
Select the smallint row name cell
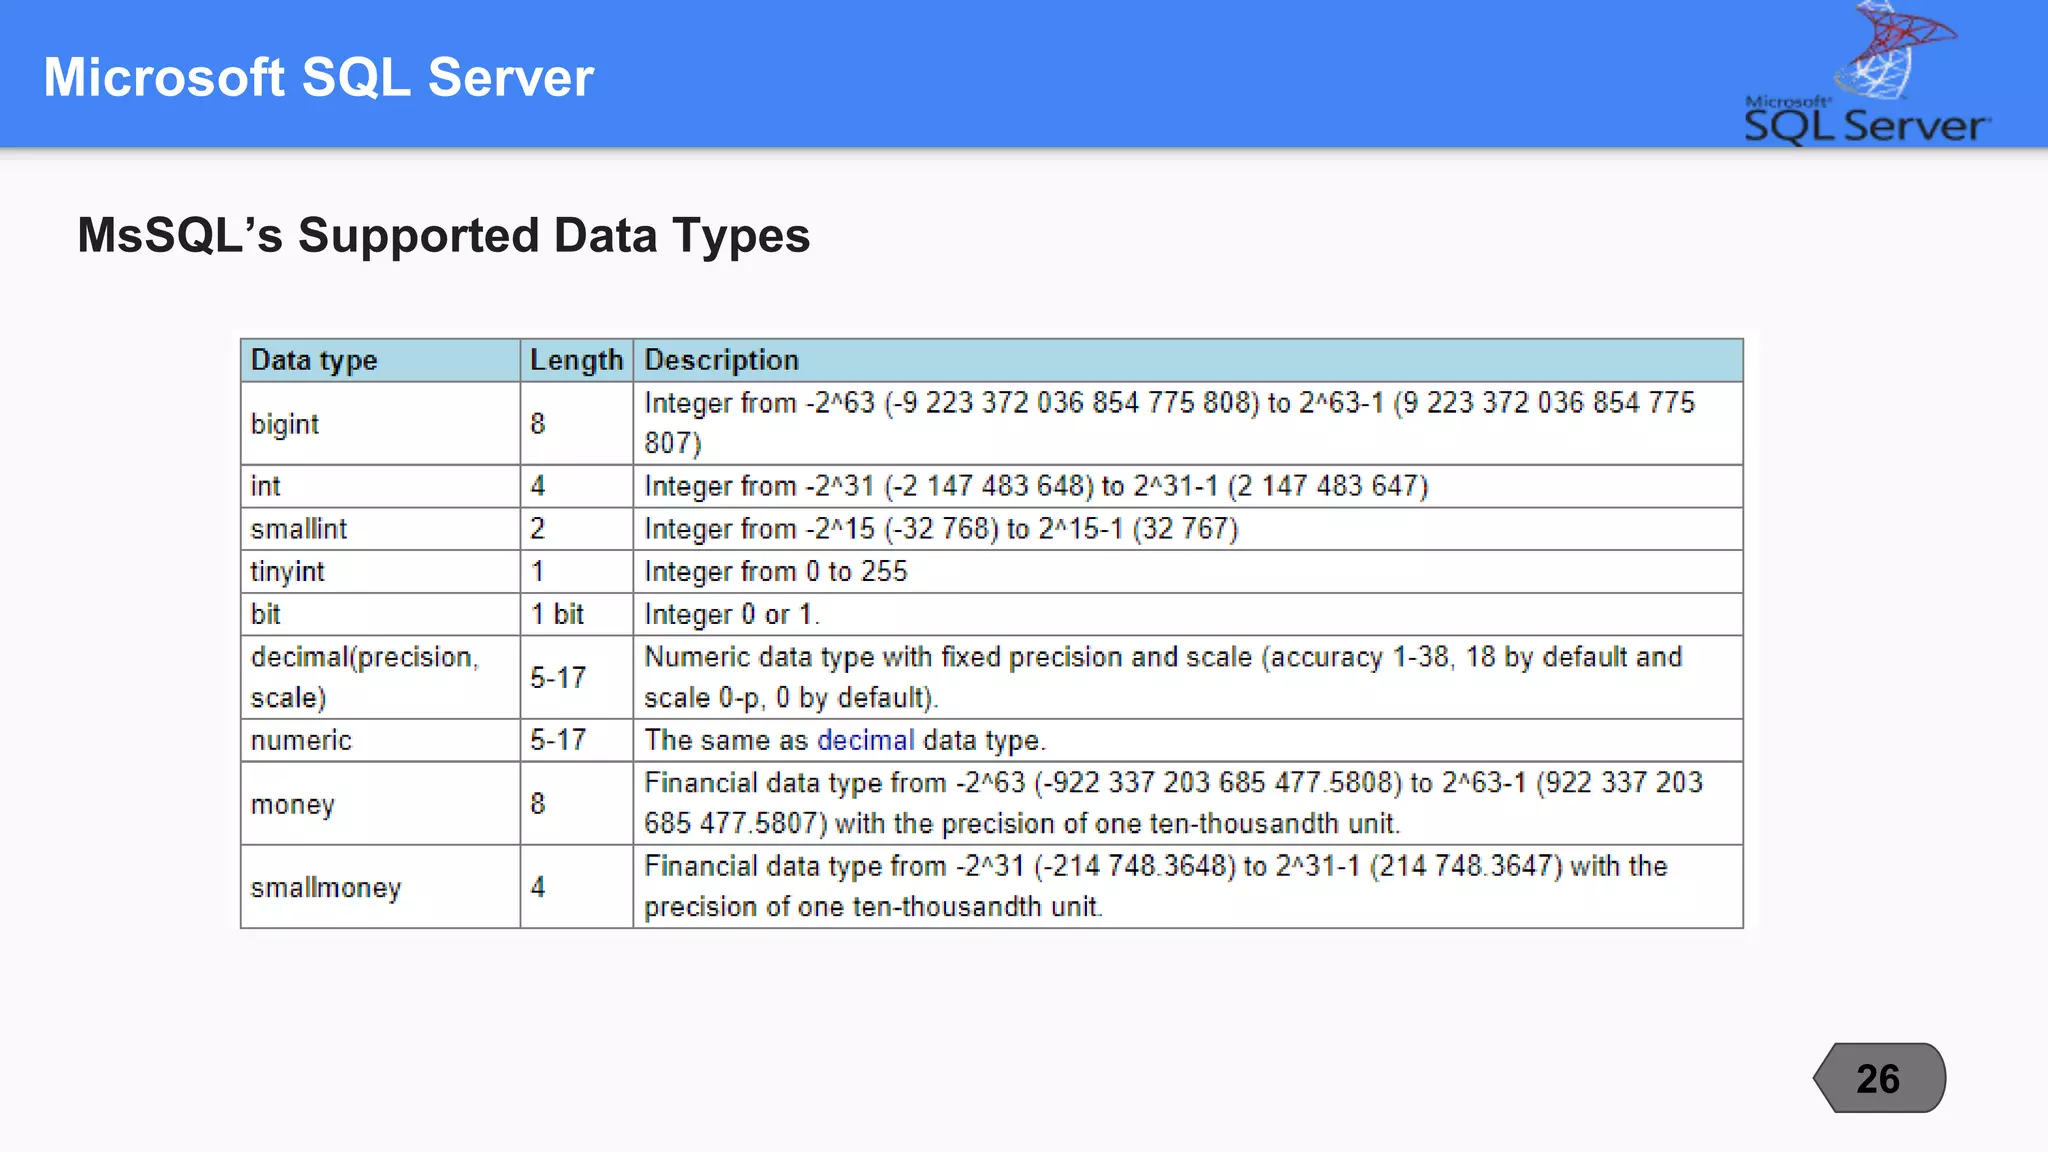click(x=299, y=529)
